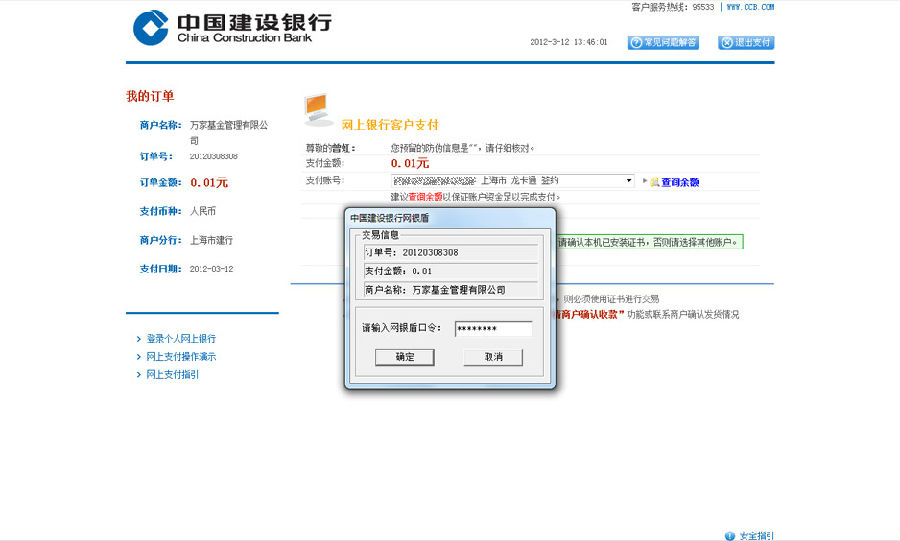This screenshot has height=541, width=900.
Task: Click the 我的订单 heading
Action: pyautogui.click(x=150, y=96)
